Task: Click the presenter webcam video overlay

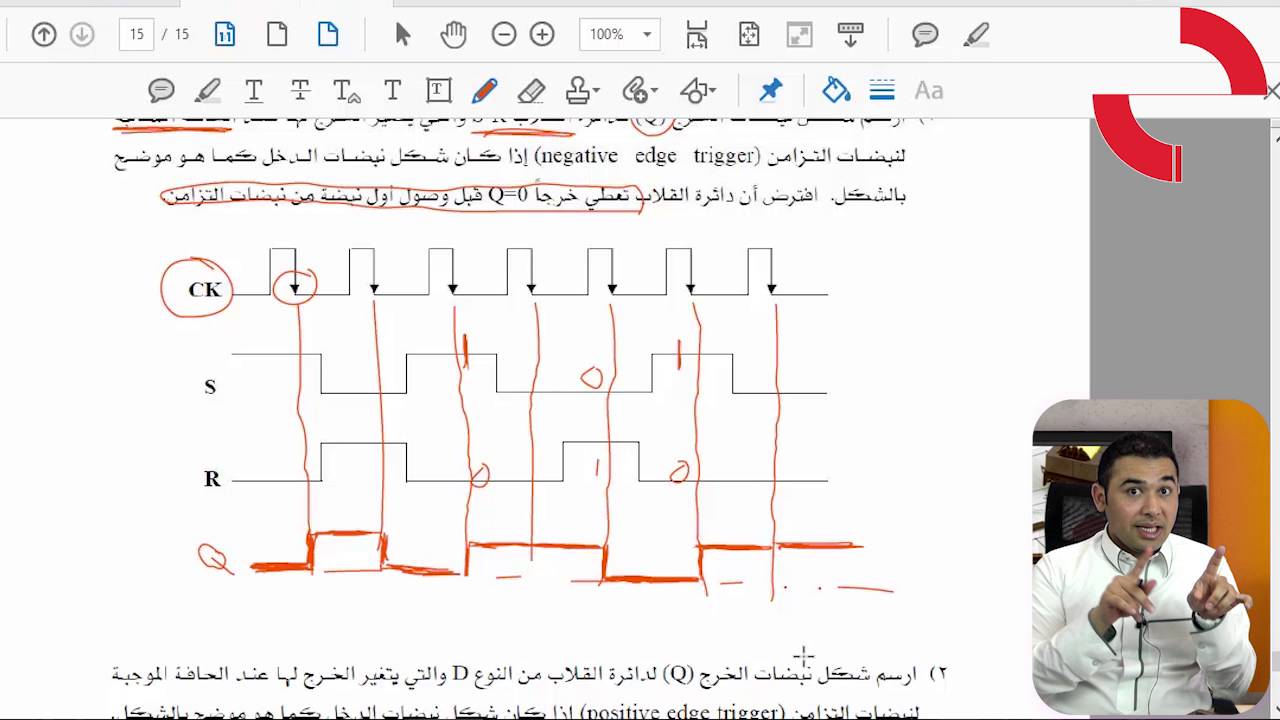Action: pos(1150,556)
